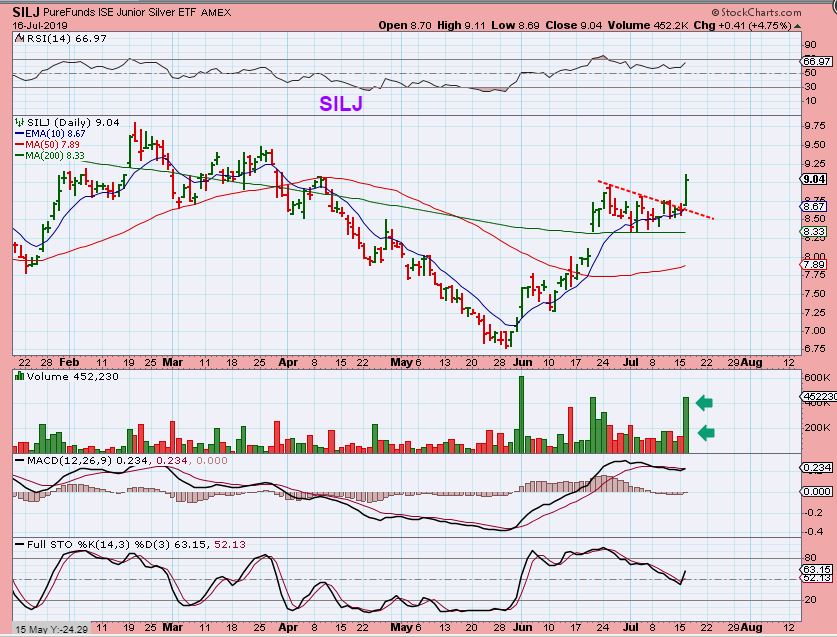The image size is (837, 637).
Task: Click the 'Open 8.70' value
Action: point(405,25)
